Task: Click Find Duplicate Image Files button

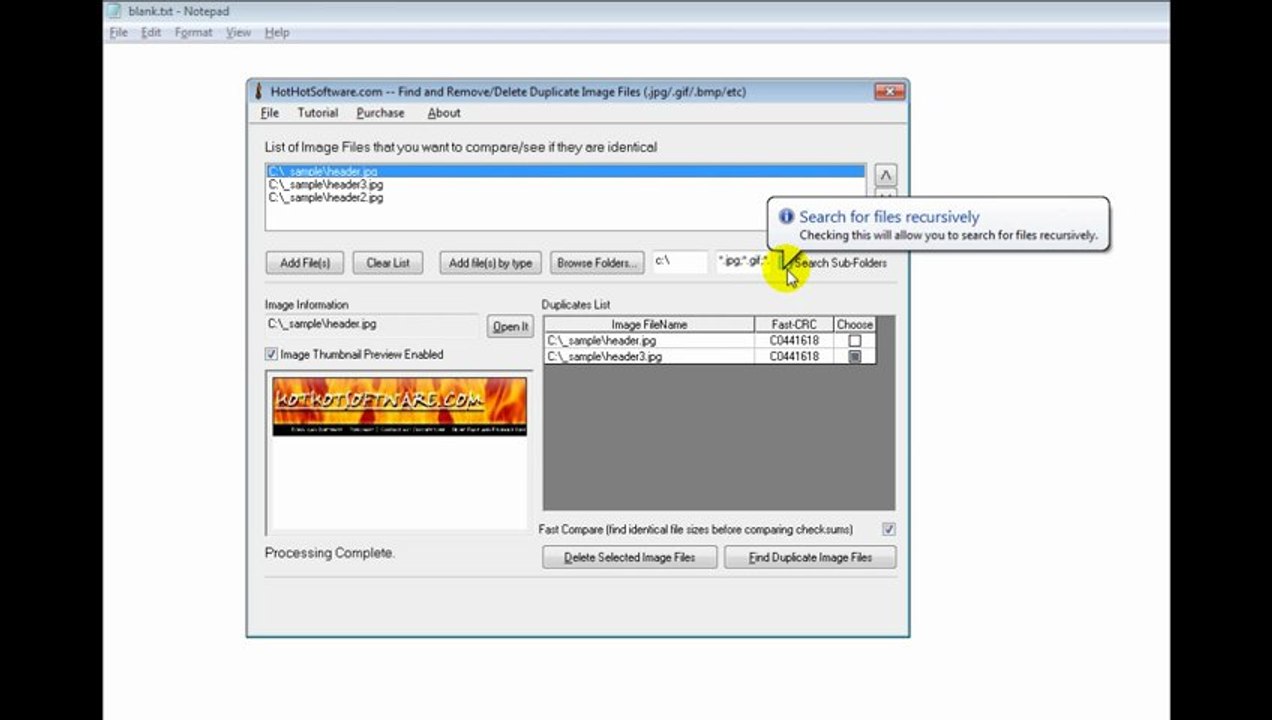Action: click(x=810, y=557)
